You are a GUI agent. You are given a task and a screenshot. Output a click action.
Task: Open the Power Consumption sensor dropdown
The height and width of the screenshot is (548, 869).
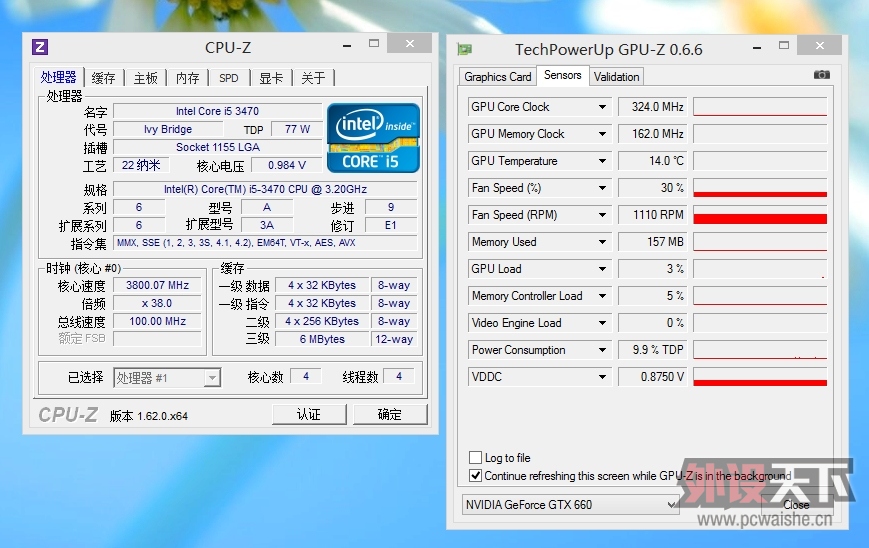pos(602,350)
